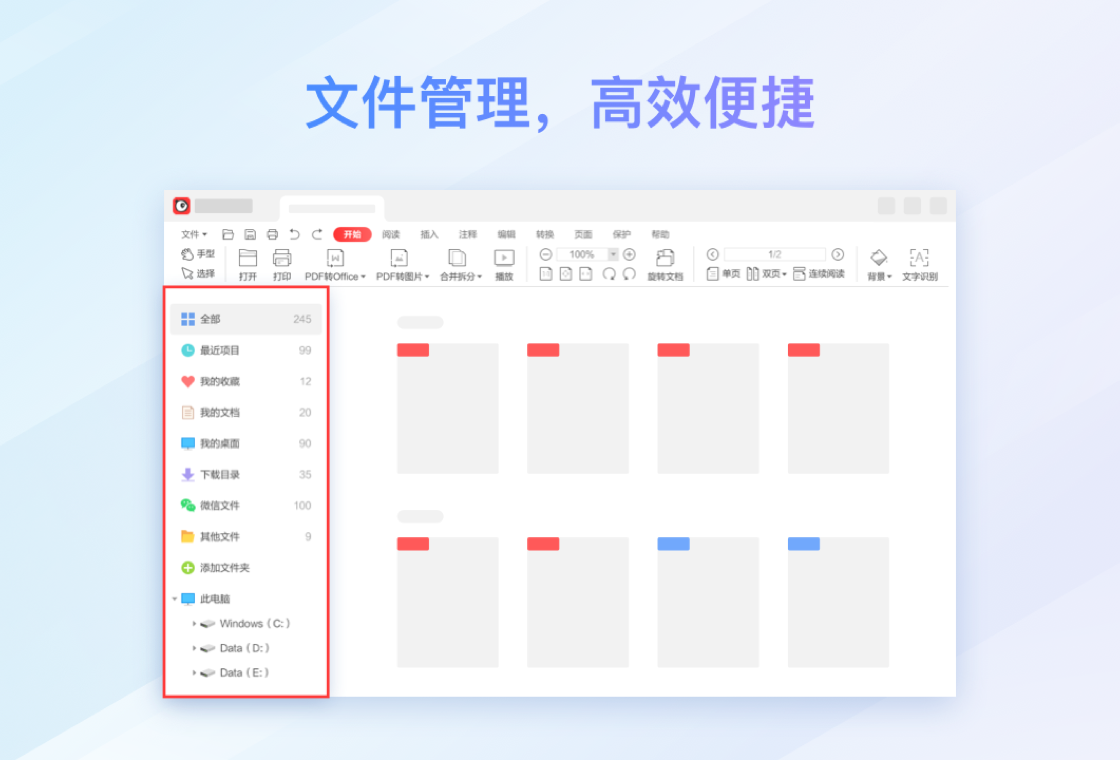Enable 连续阅读 continuous reading
The height and width of the screenshot is (760, 1120).
[x=819, y=274]
